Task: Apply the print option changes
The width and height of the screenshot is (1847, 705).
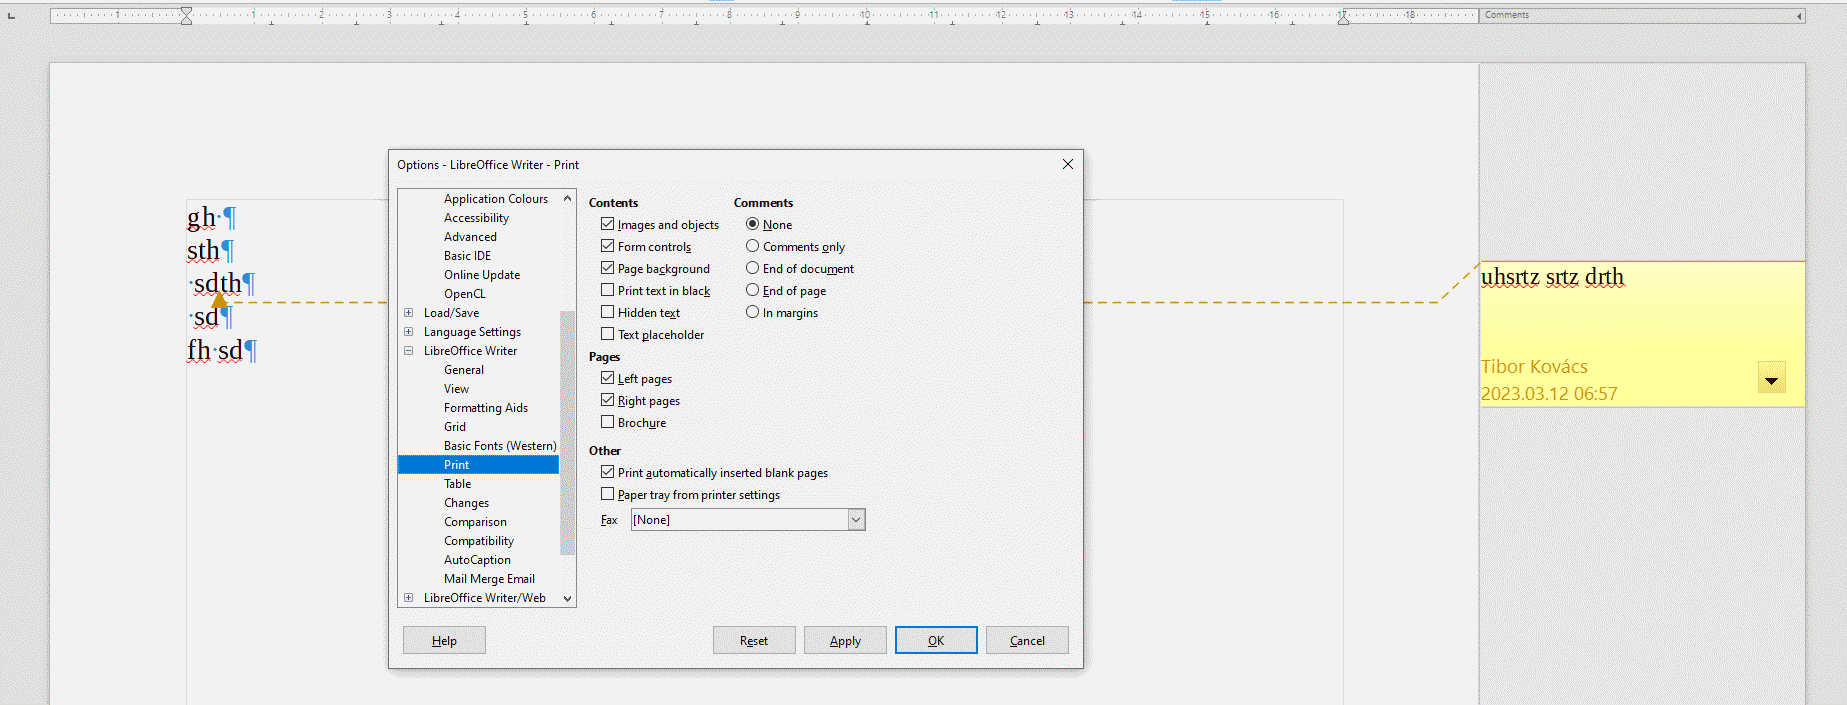Action: (x=845, y=640)
